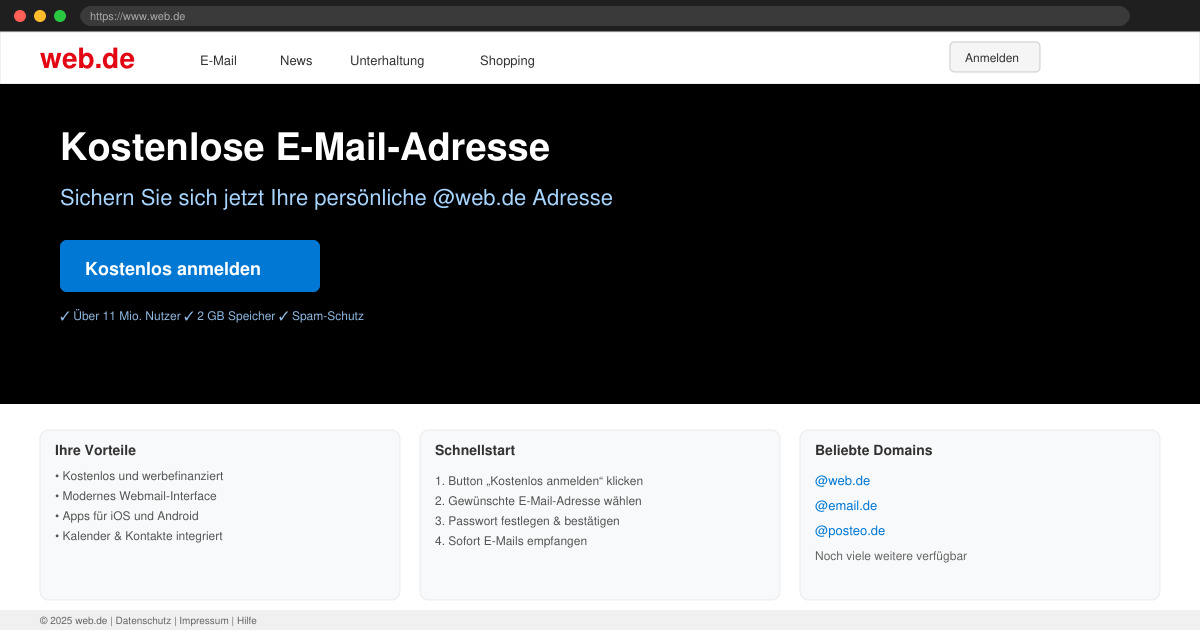Click the Noch viele weitere verfügbar text
The image size is (1200, 630).
(x=891, y=556)
